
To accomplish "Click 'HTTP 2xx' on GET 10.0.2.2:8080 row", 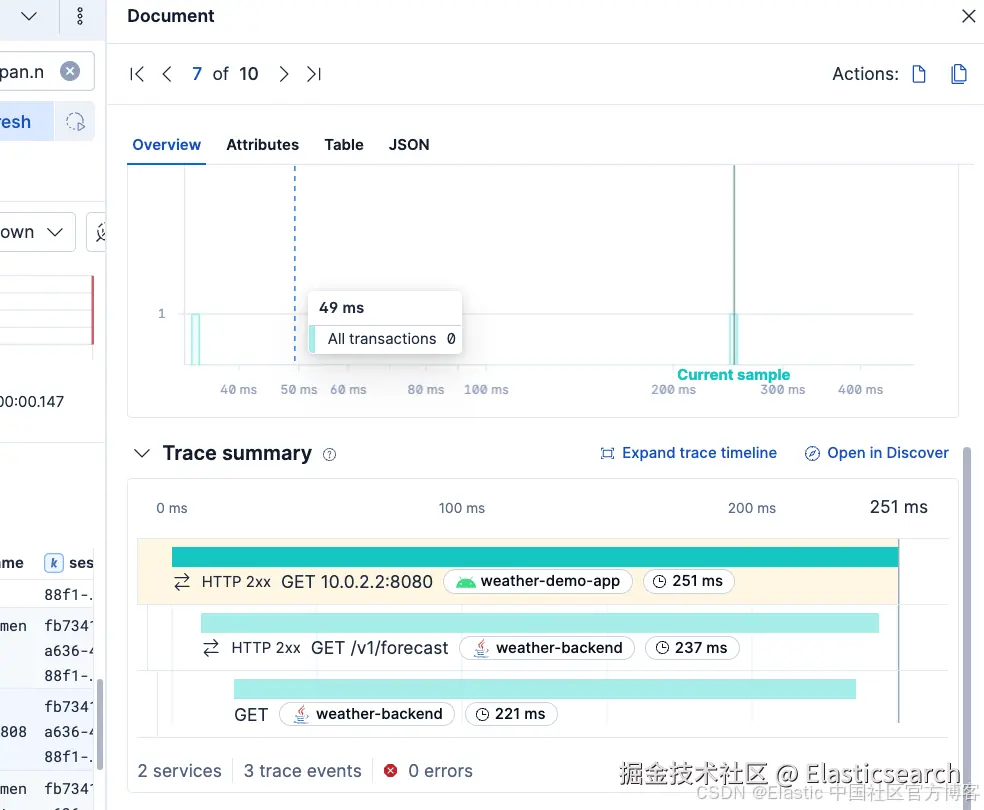I will [x=236, y=582].
